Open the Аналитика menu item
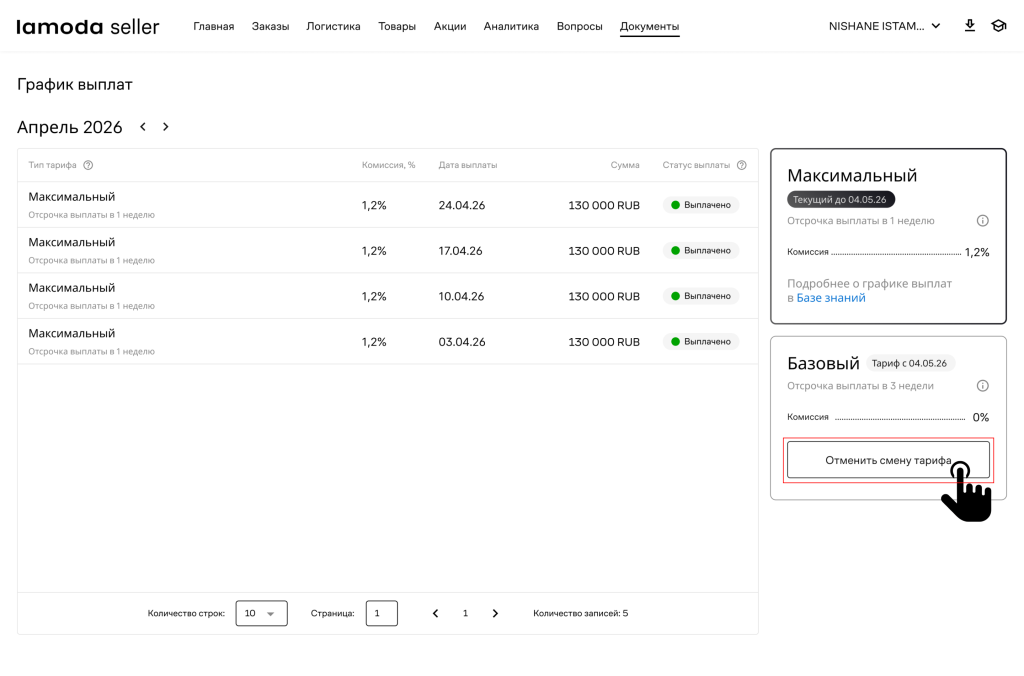 coord(511,26)
